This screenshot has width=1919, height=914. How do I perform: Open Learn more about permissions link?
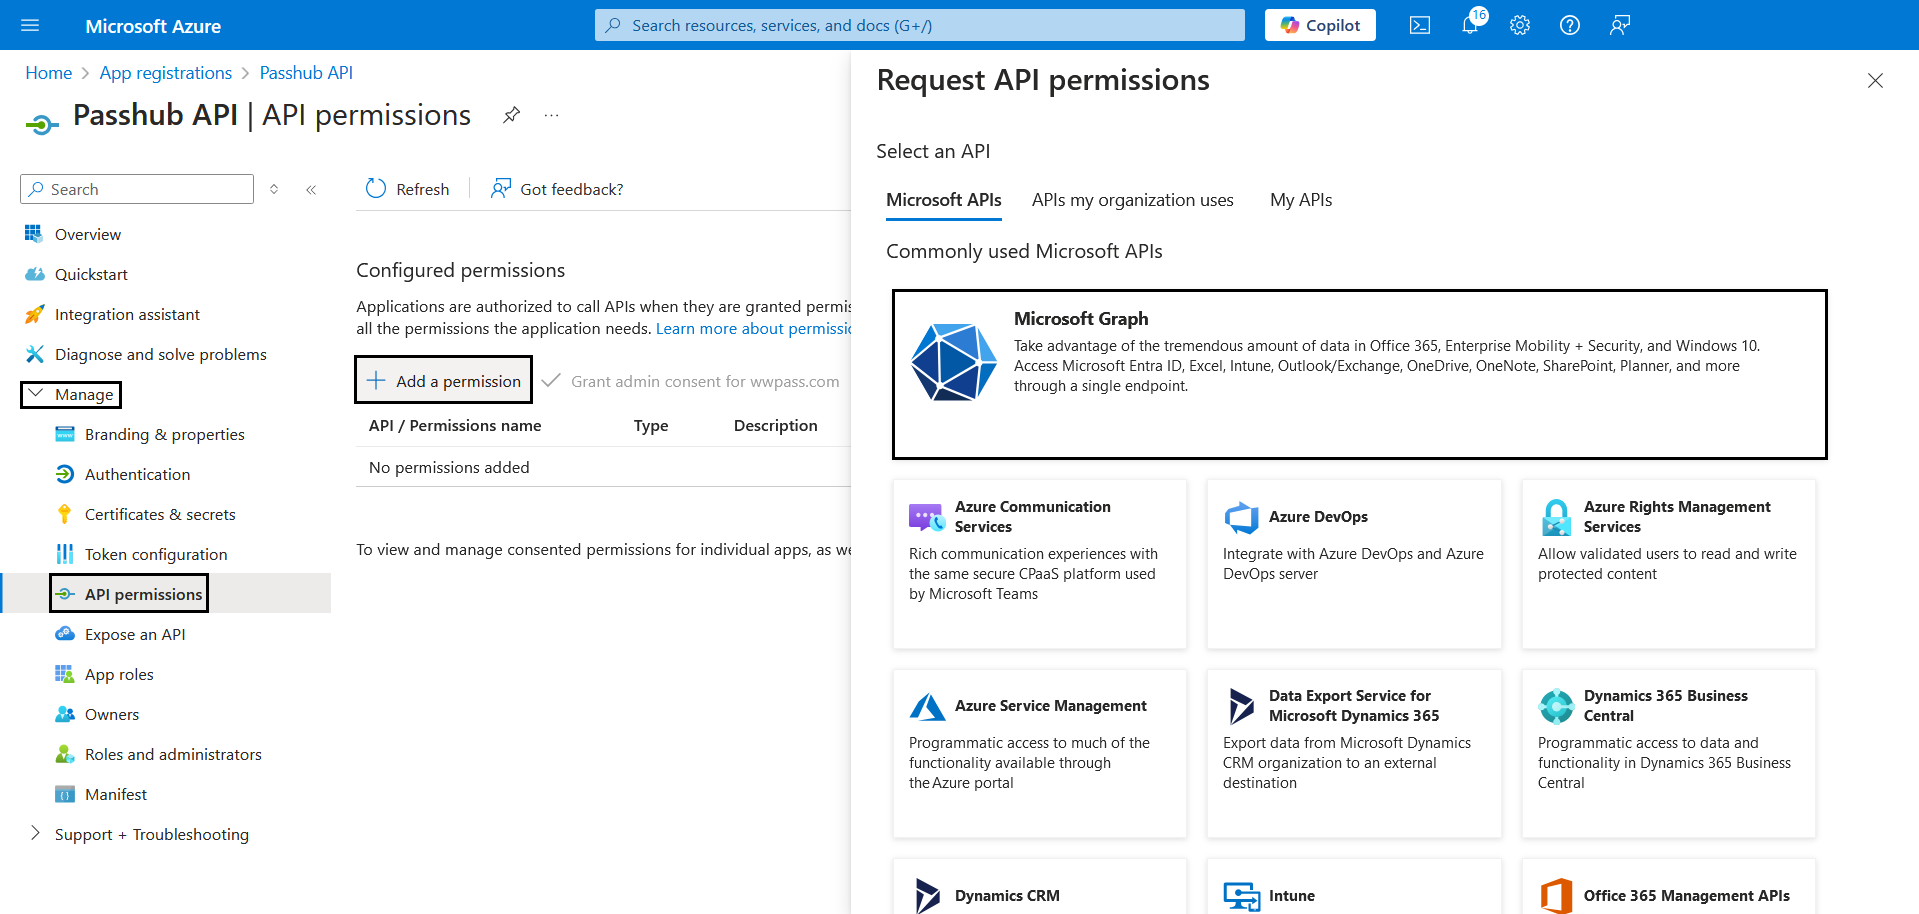pyautogui.click(x=753, y=328)
